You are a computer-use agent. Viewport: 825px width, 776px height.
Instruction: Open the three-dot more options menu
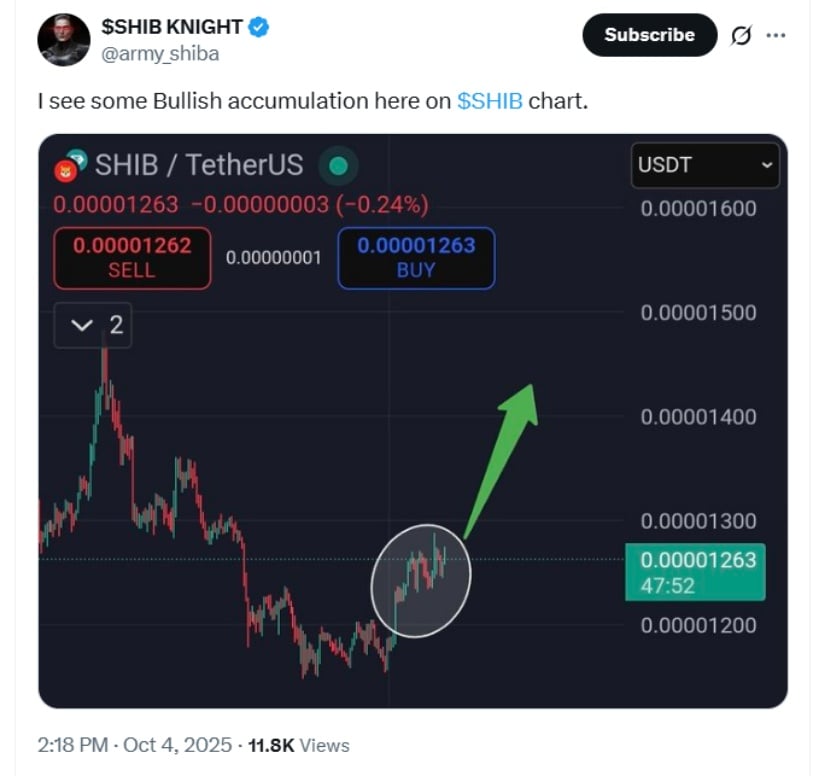coord(775,35)
